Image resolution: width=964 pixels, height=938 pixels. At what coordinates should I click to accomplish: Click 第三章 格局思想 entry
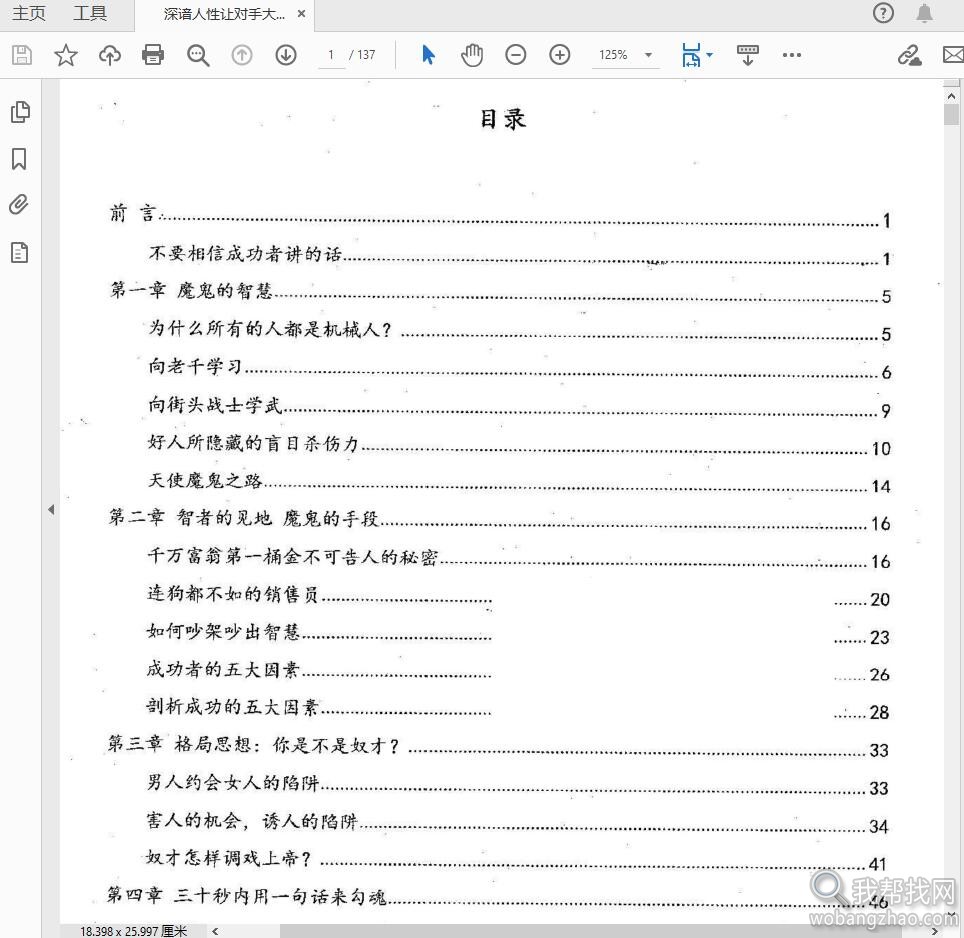498,746
